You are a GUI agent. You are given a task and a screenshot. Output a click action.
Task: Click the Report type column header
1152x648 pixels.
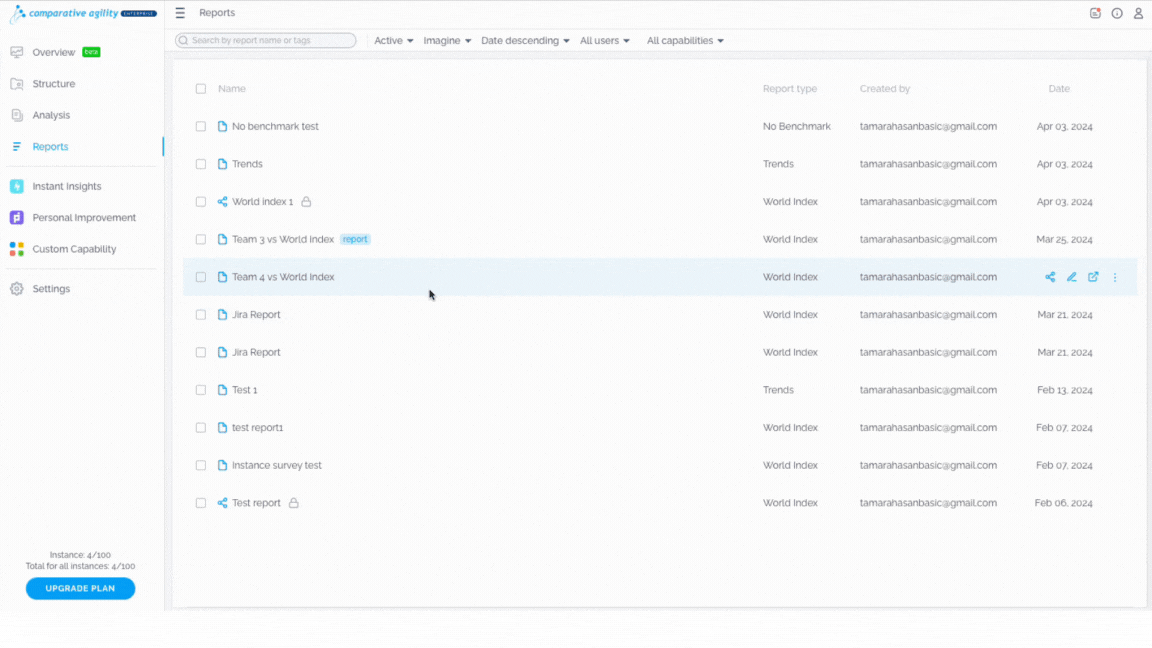click(x=790, y=89)
